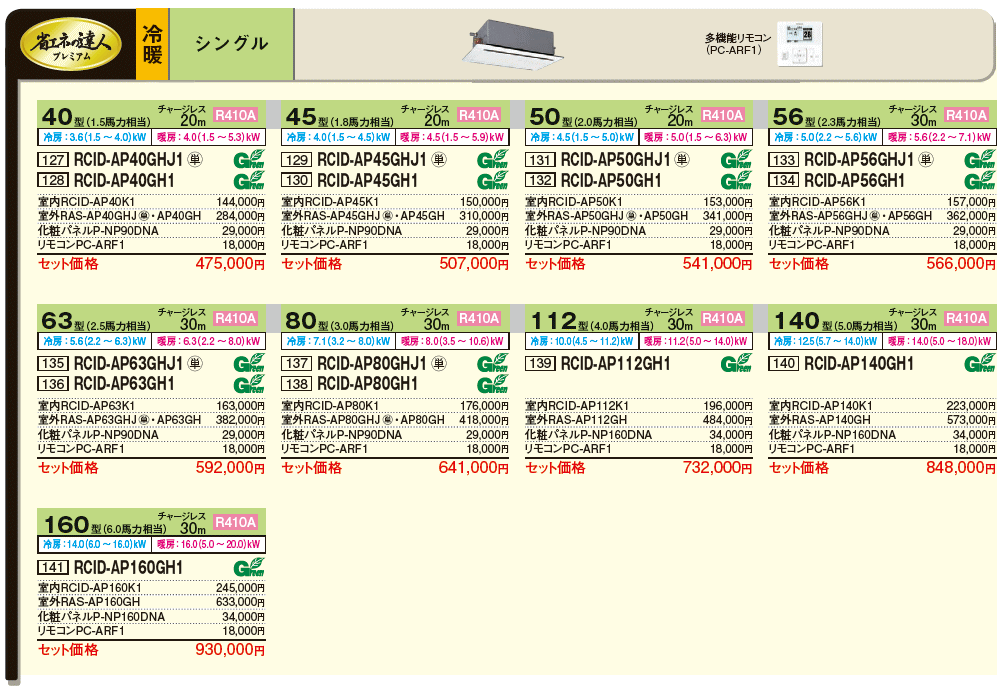Click the 室内RCID-AP112K1 price row

[x=638, y=406]
